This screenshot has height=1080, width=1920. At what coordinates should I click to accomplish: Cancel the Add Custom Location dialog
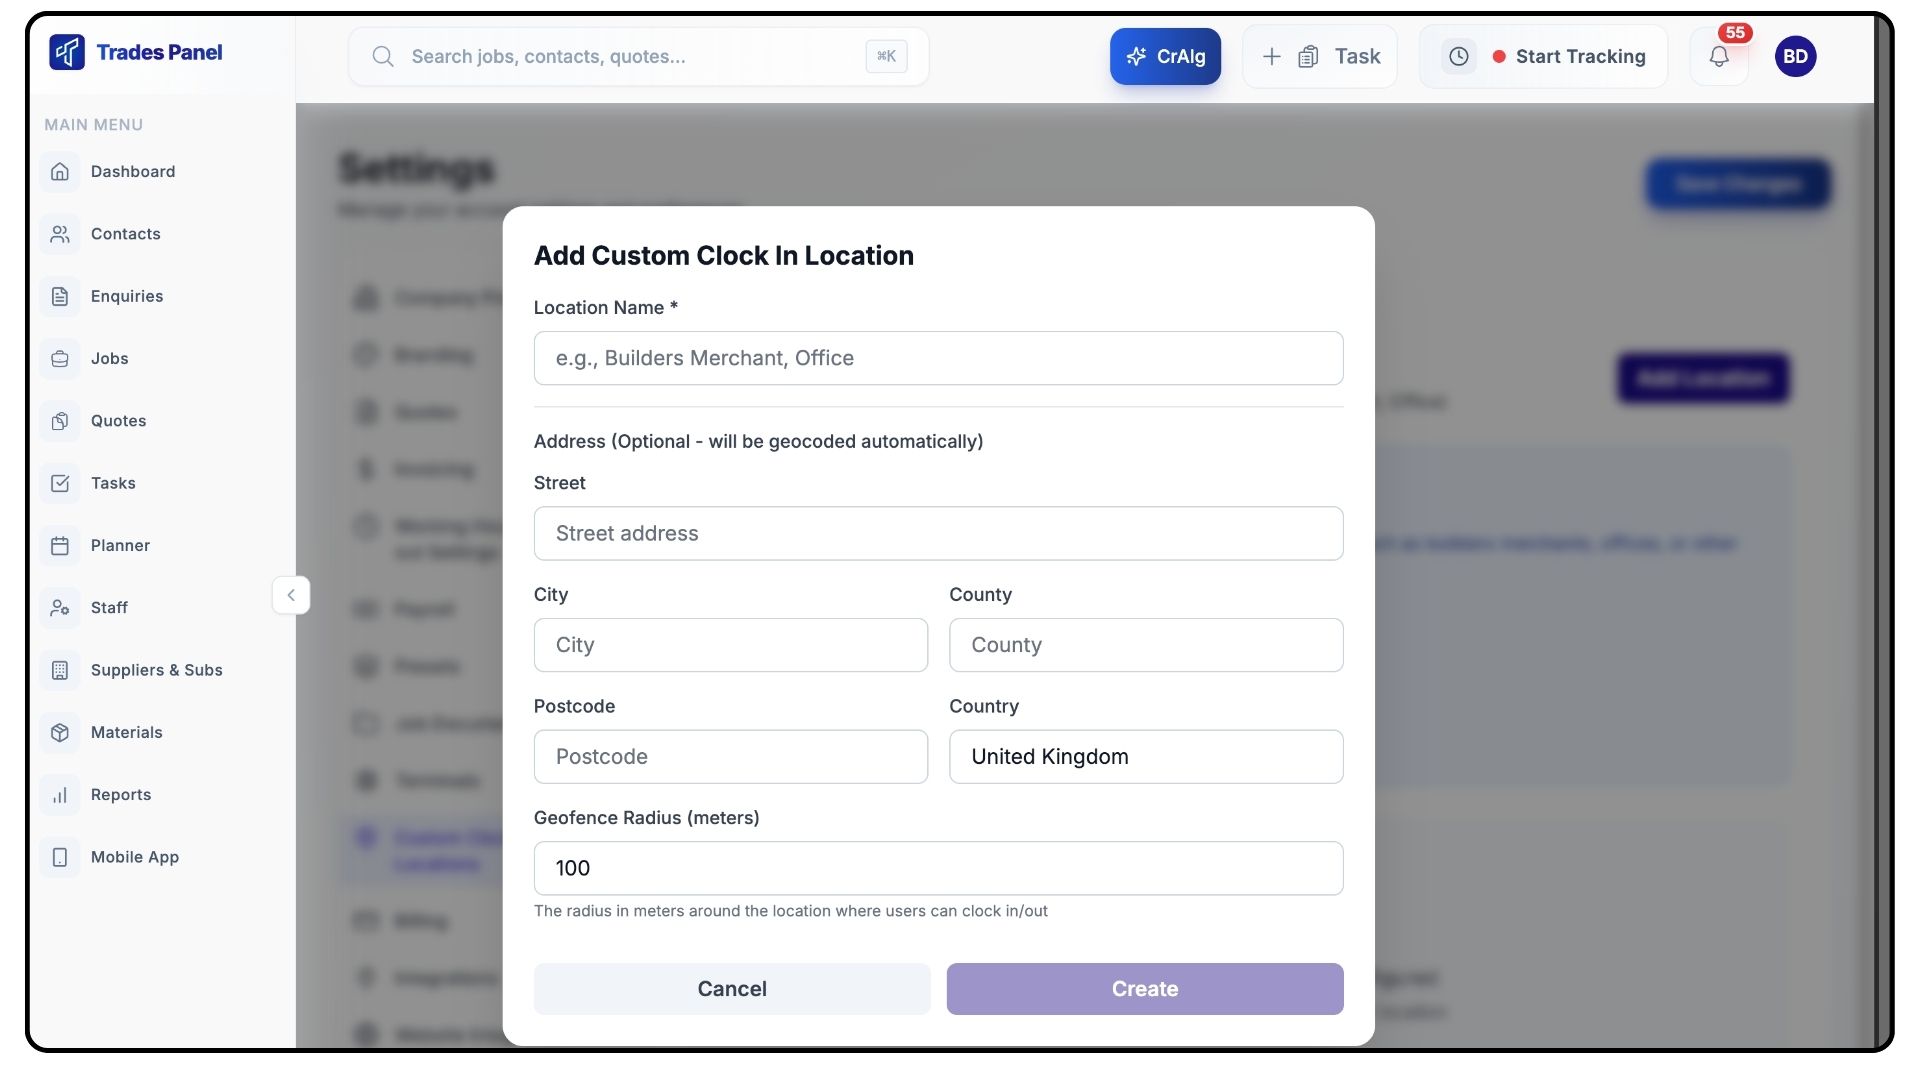tap(731, 989)
